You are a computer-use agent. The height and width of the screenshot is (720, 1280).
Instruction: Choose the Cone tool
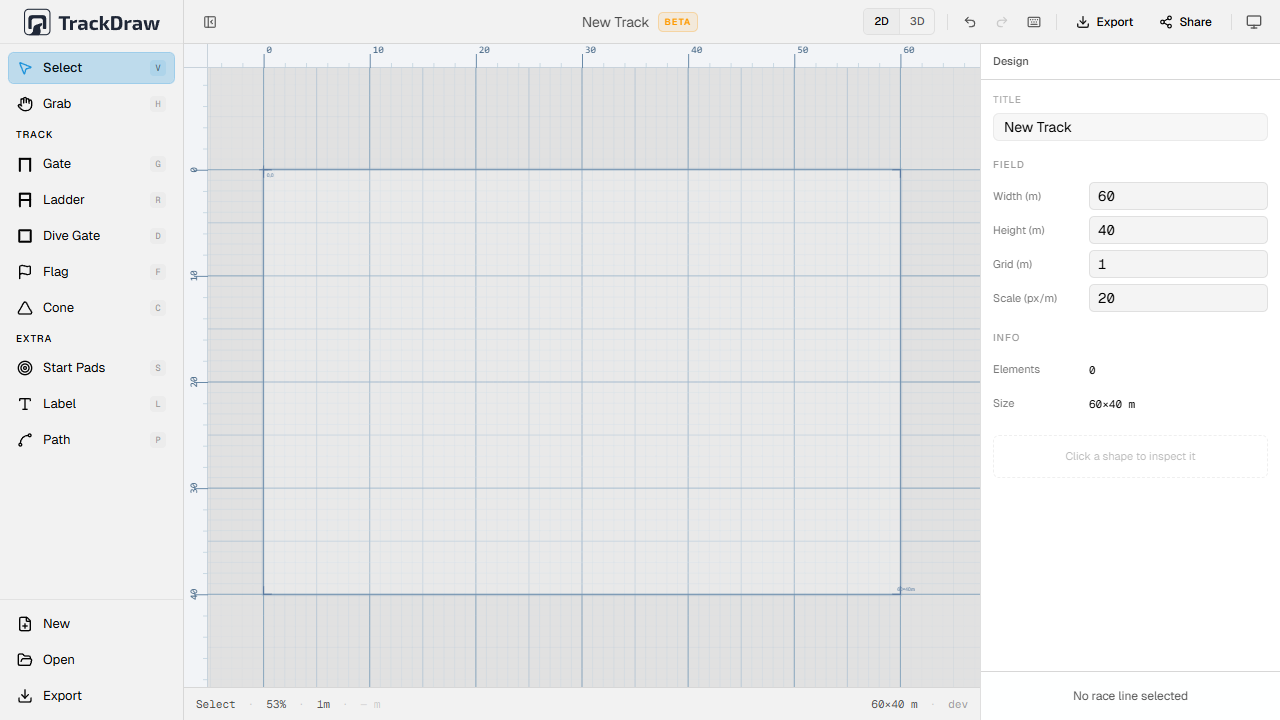coord(57,307)
